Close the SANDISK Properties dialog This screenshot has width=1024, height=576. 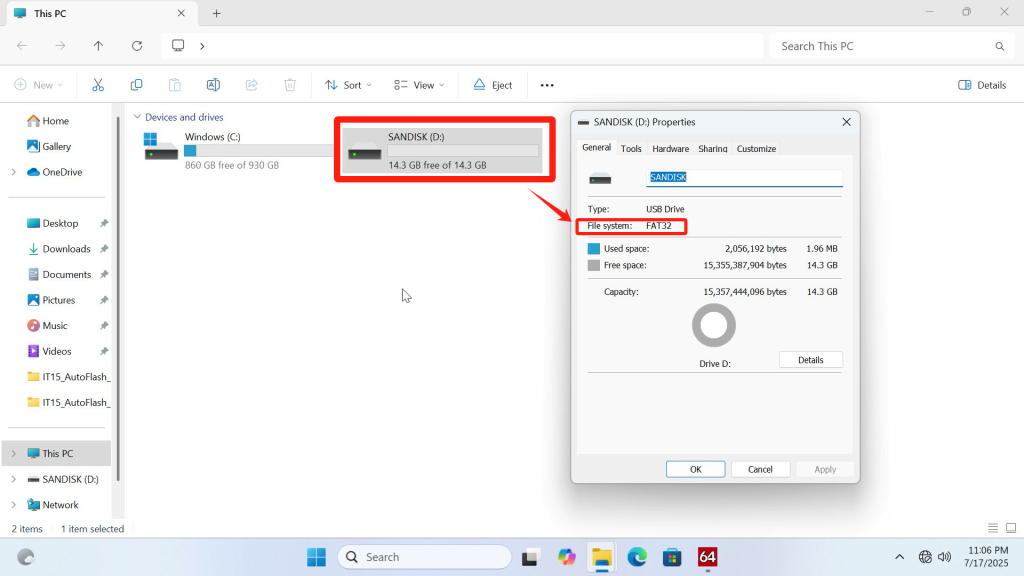click(846, 122)
